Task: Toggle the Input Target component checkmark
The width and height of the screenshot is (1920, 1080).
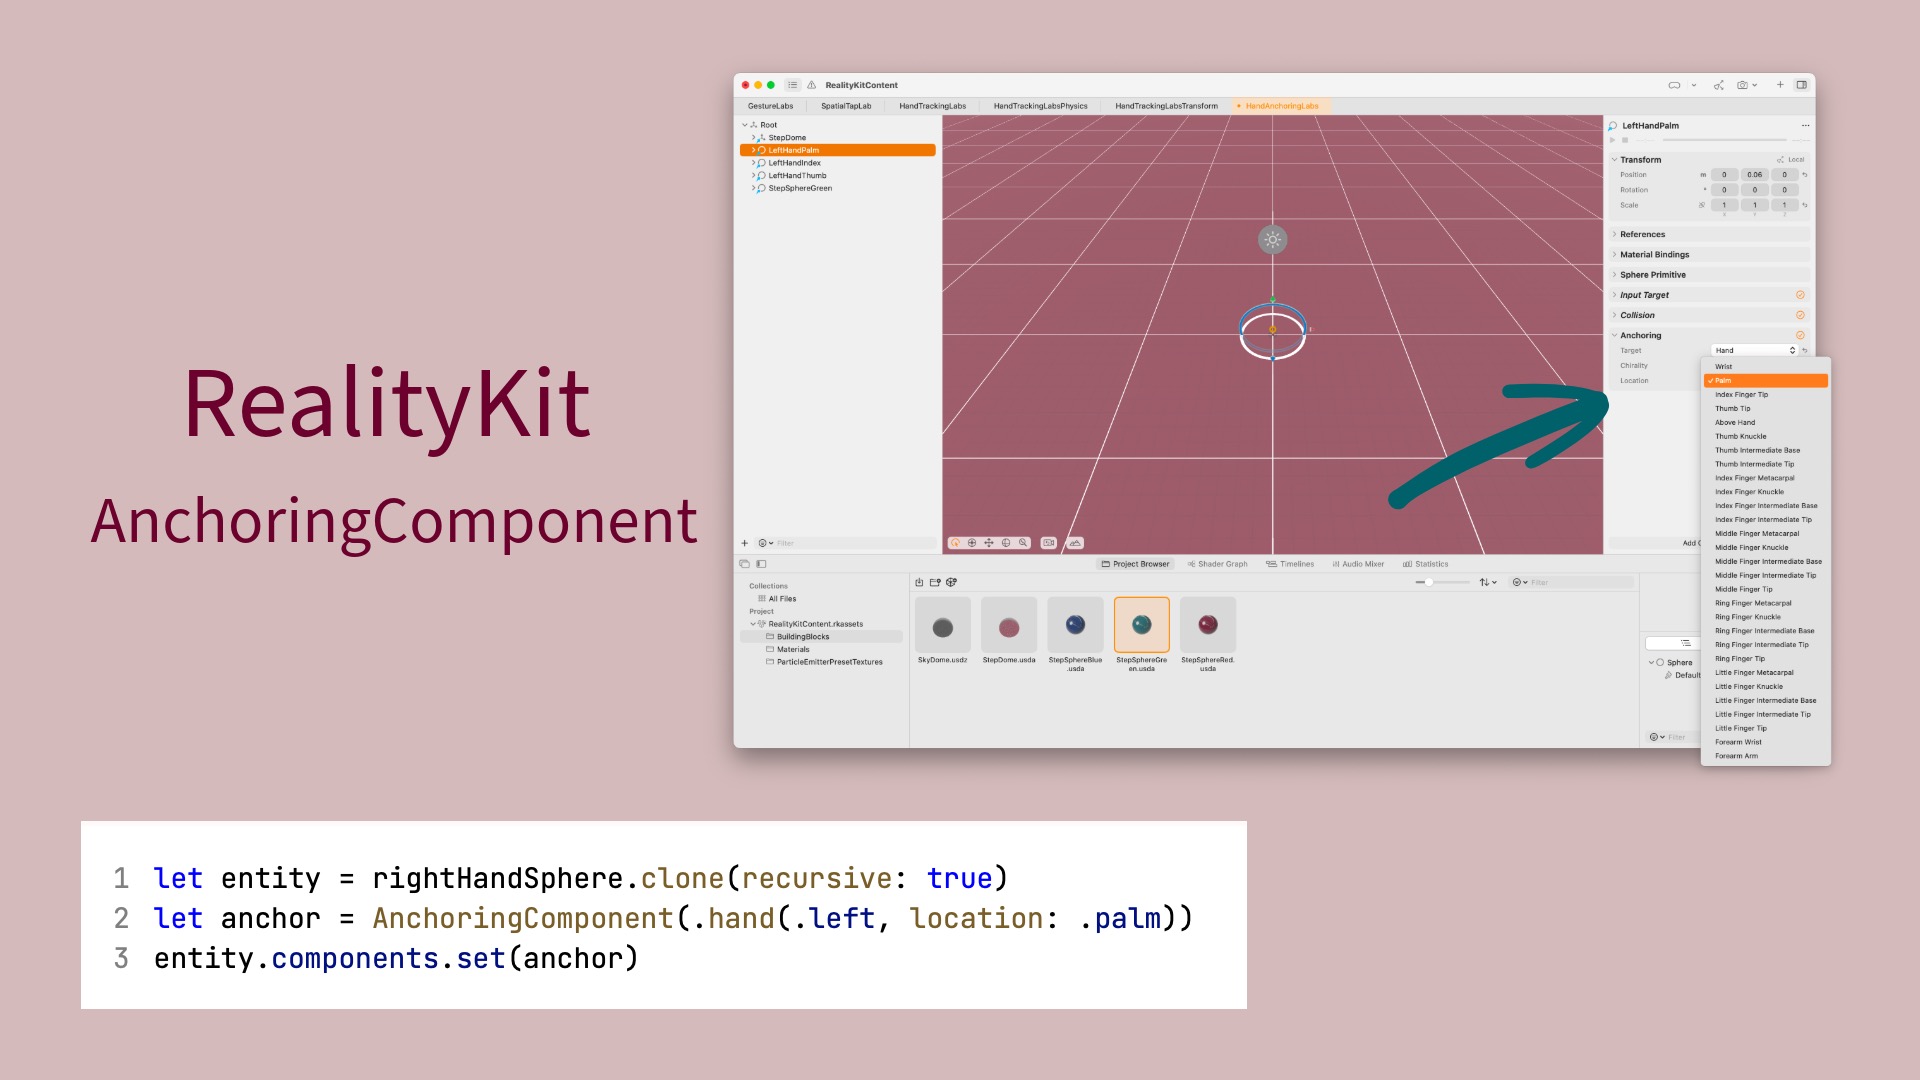Action: (x=1800, y=295)
